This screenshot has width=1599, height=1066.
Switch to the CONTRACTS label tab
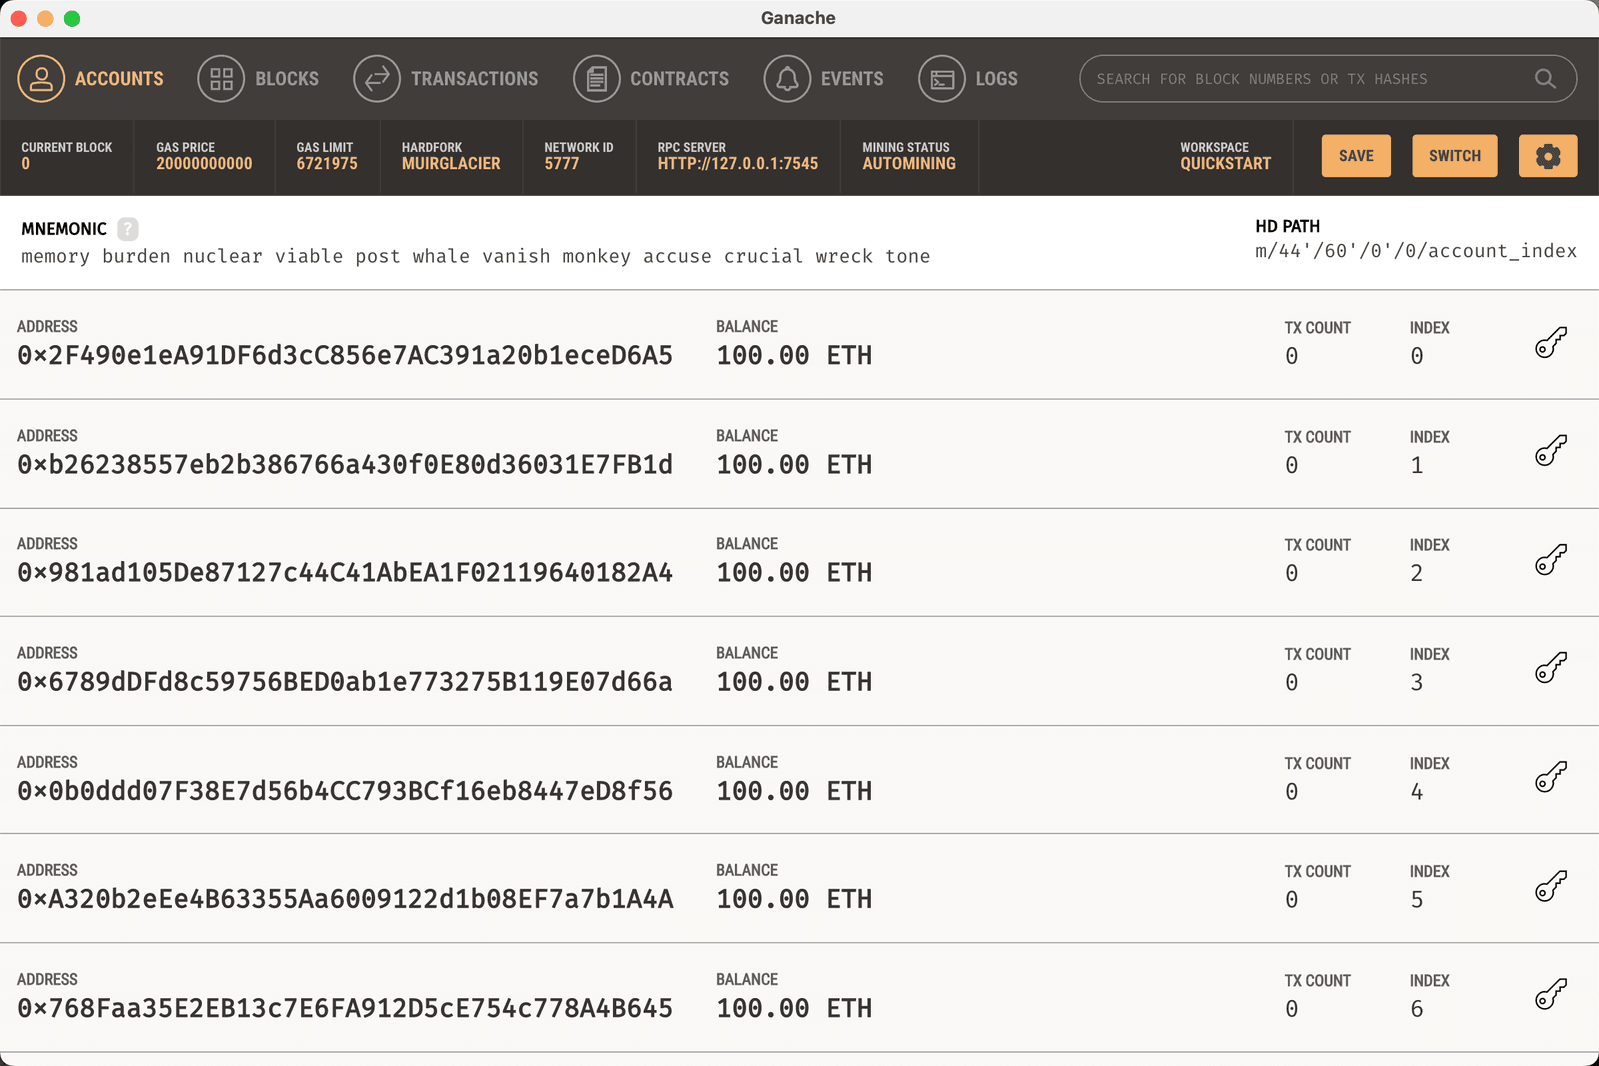[679, 79]
